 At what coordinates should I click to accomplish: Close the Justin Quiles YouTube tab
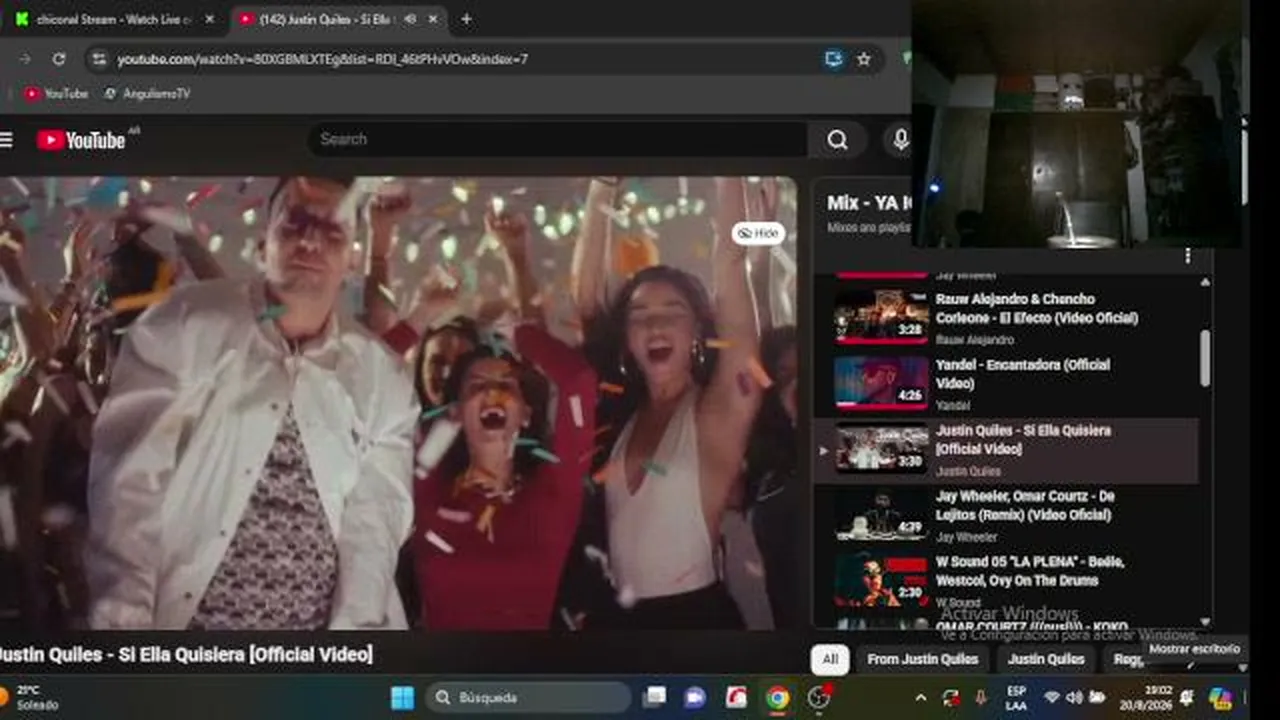coord(433,19)
